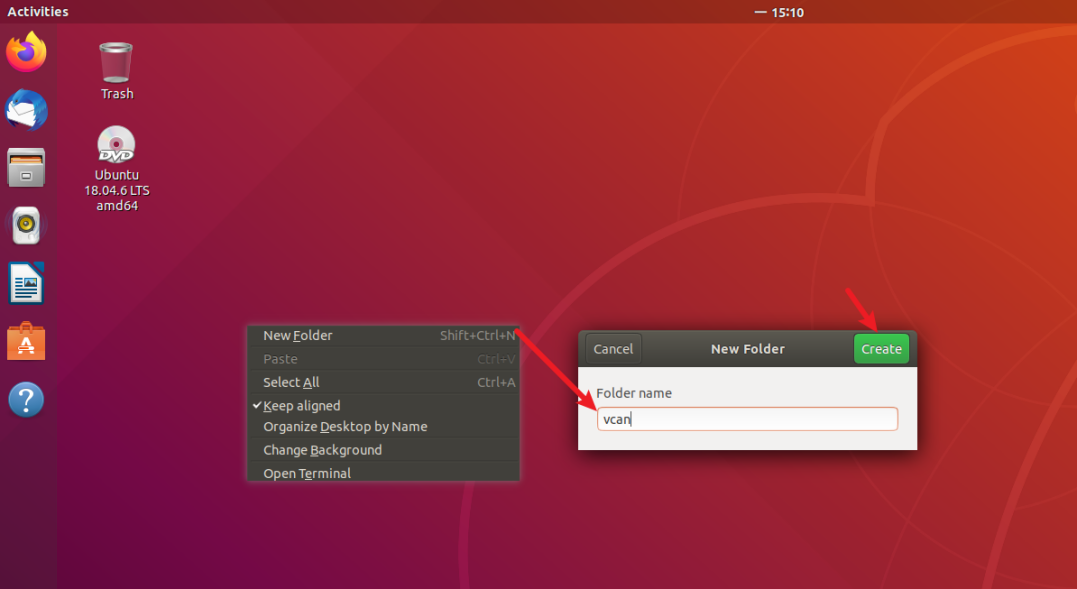Screen dimensions: 1077x589
Task: Click the green Create button
Action: pyautogui.click(x=881, y=349)
